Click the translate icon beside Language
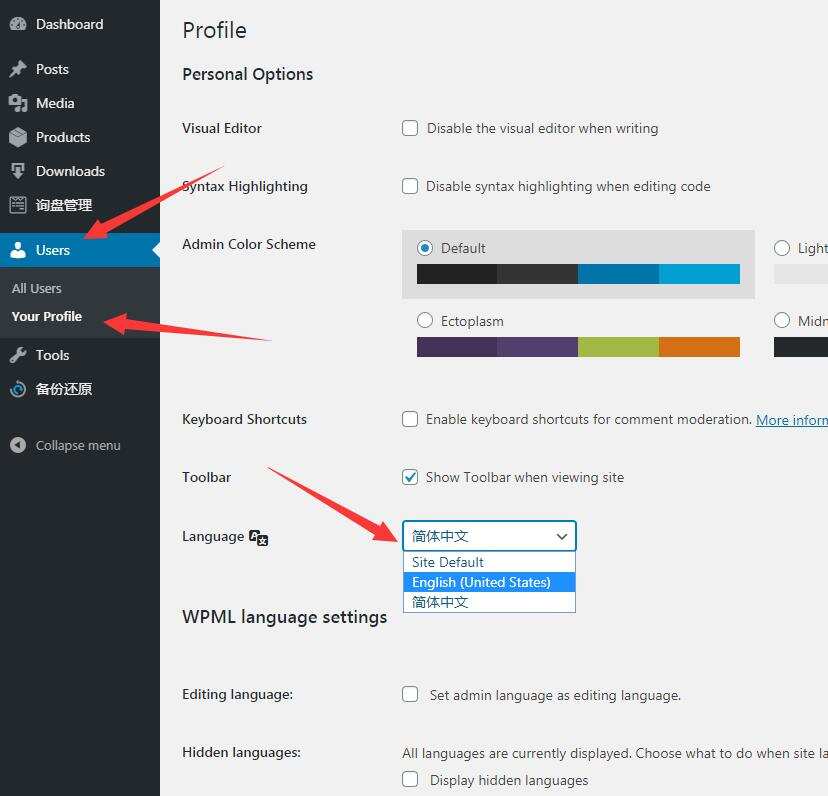 [258, 538]
